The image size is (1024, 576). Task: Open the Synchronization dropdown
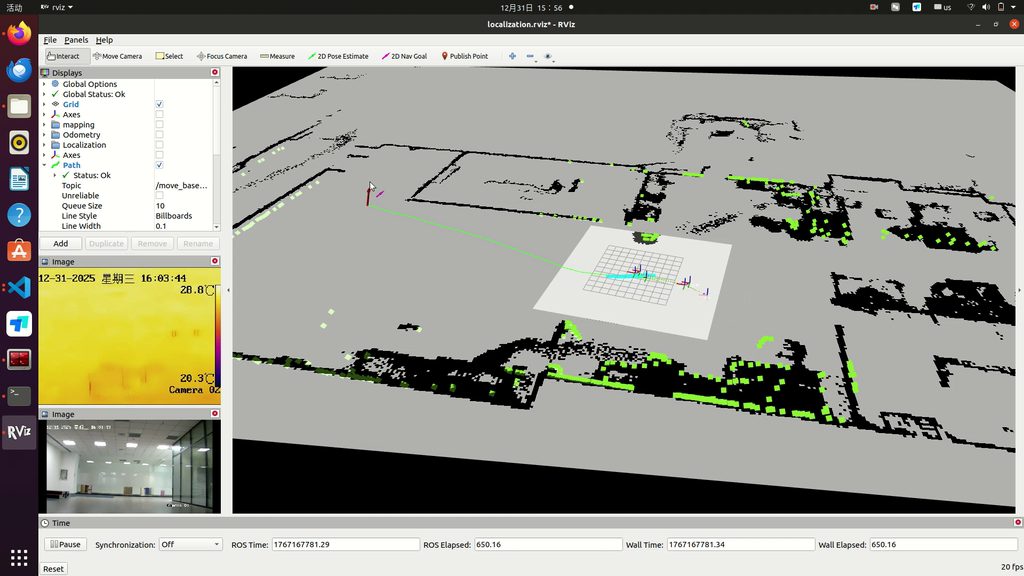point(190,544)
